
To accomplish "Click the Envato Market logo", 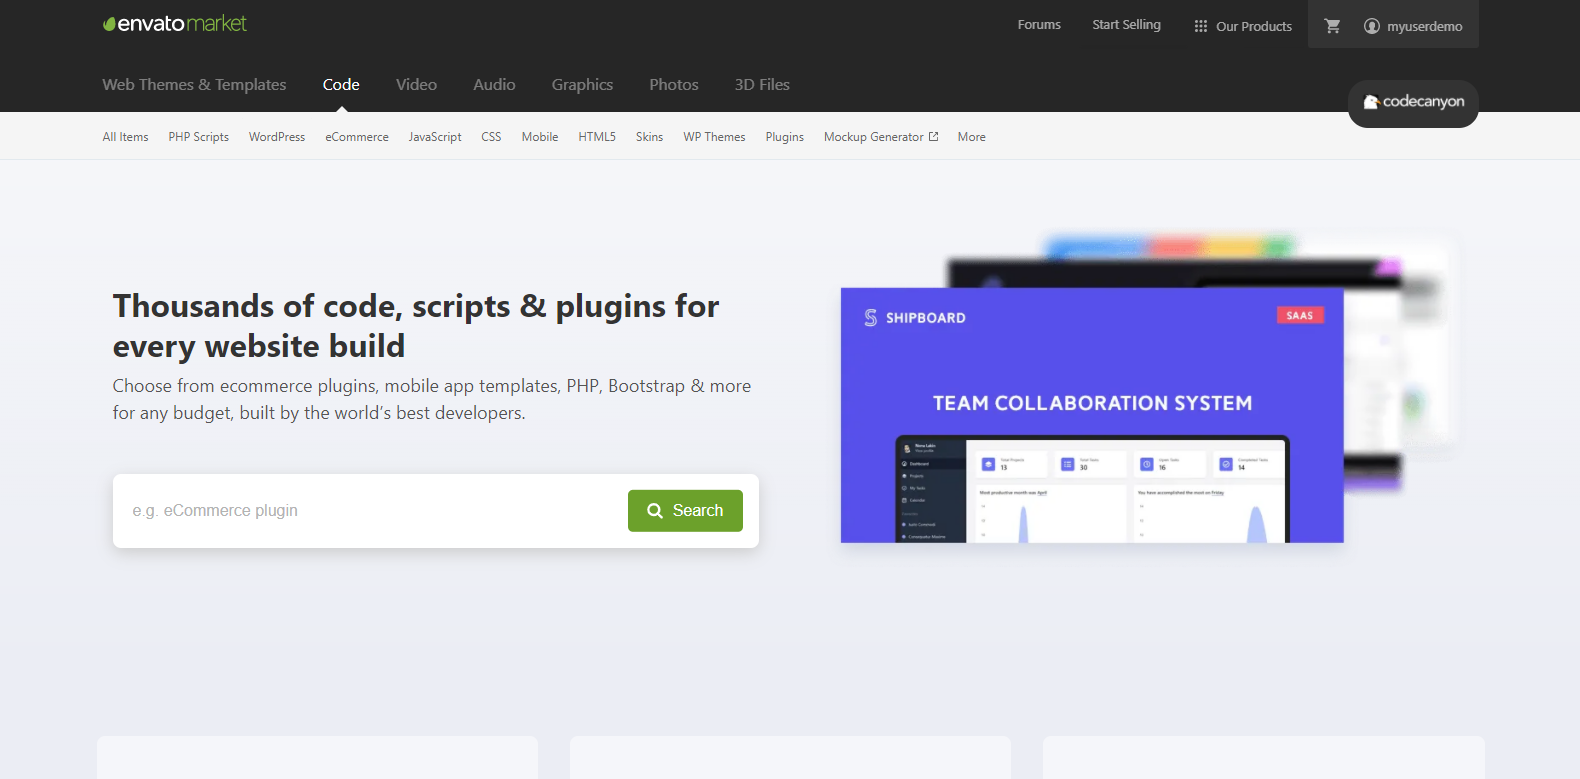I will tap(175, 24).
